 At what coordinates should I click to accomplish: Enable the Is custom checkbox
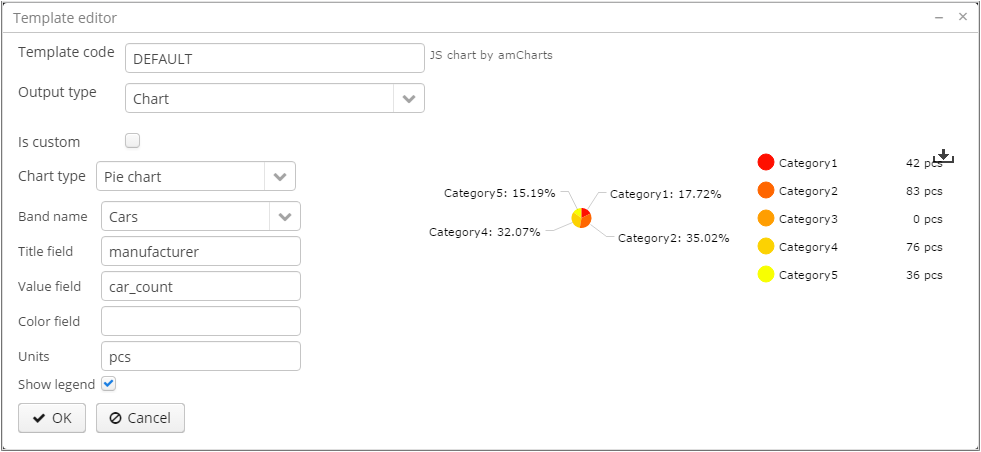point(132,141)
